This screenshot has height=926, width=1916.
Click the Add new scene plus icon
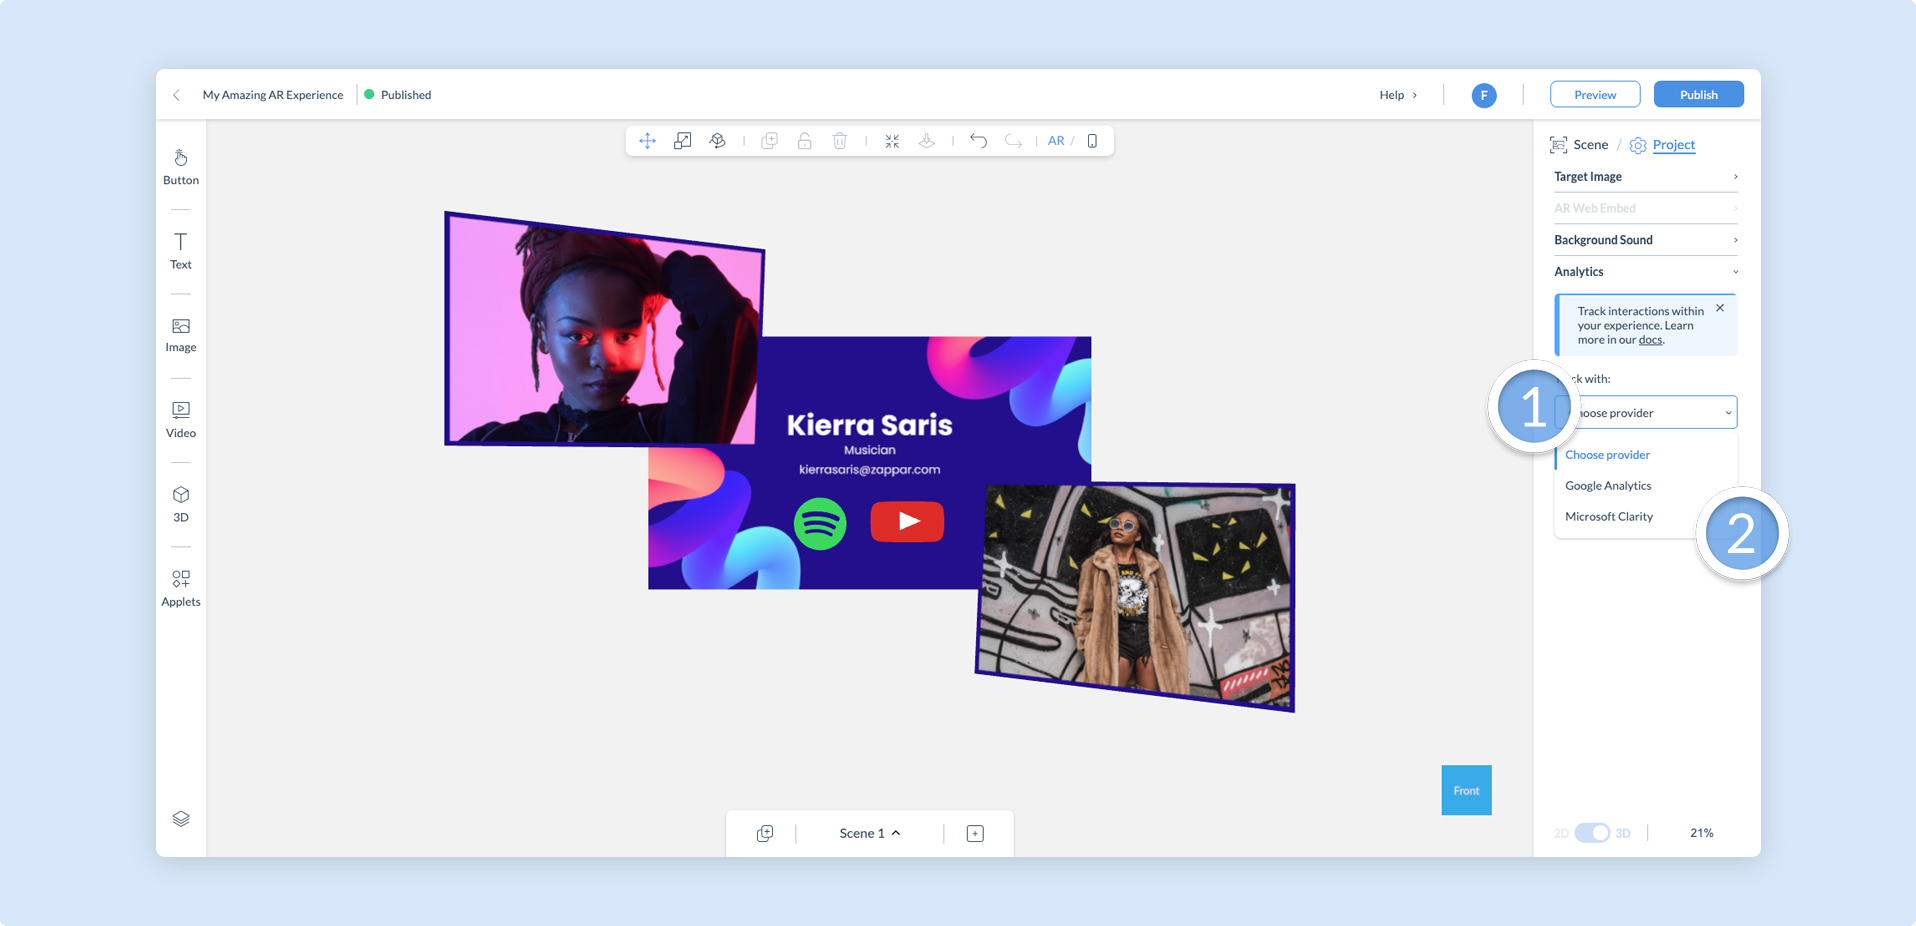pyautogui.click(x=975, y=833)
